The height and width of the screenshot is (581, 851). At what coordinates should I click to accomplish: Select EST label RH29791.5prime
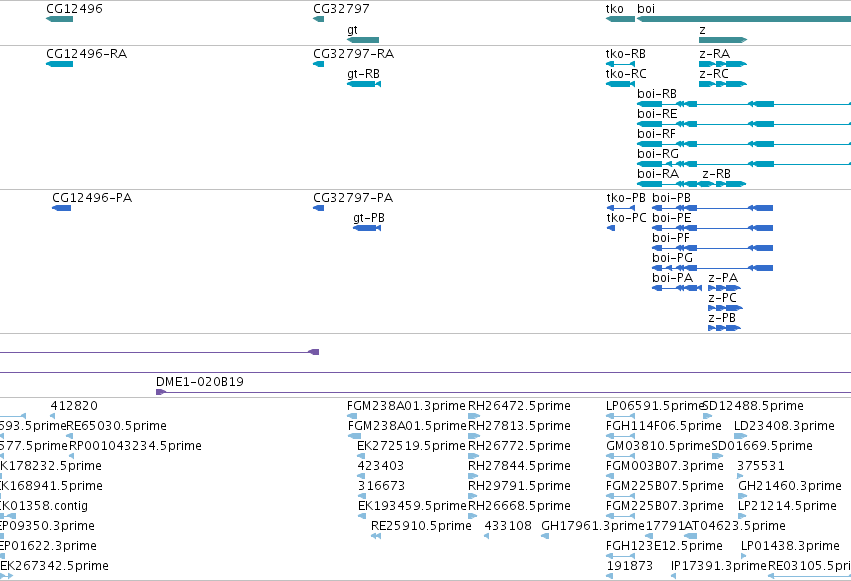519,486
